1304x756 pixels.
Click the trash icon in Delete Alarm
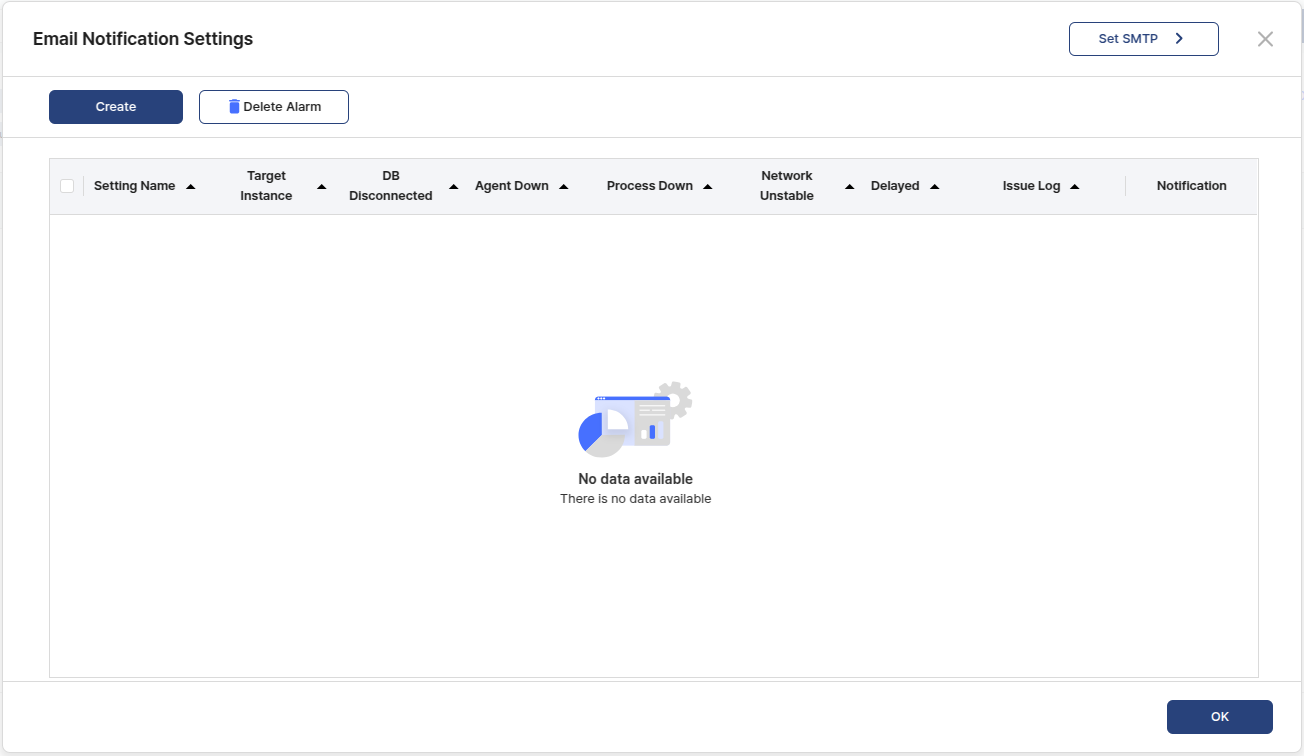234,107
